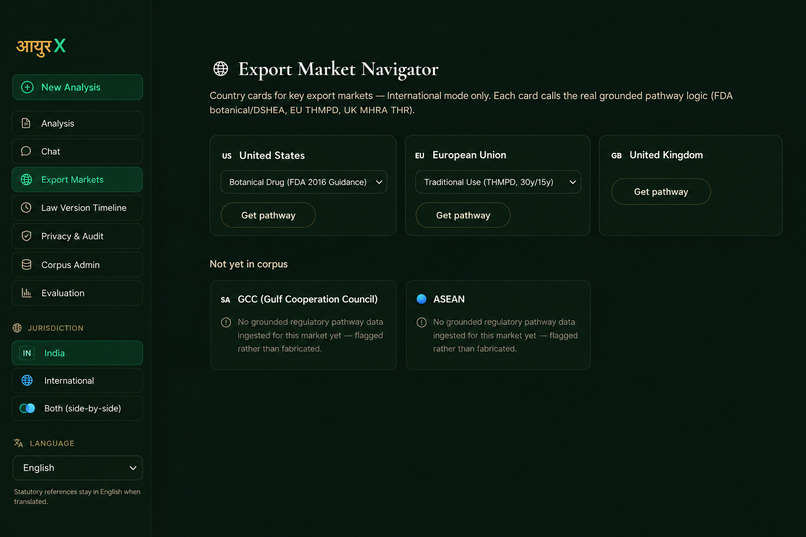
Task: Click the Jurisdiction heading globe icon
Action: (x=17, y=328)
